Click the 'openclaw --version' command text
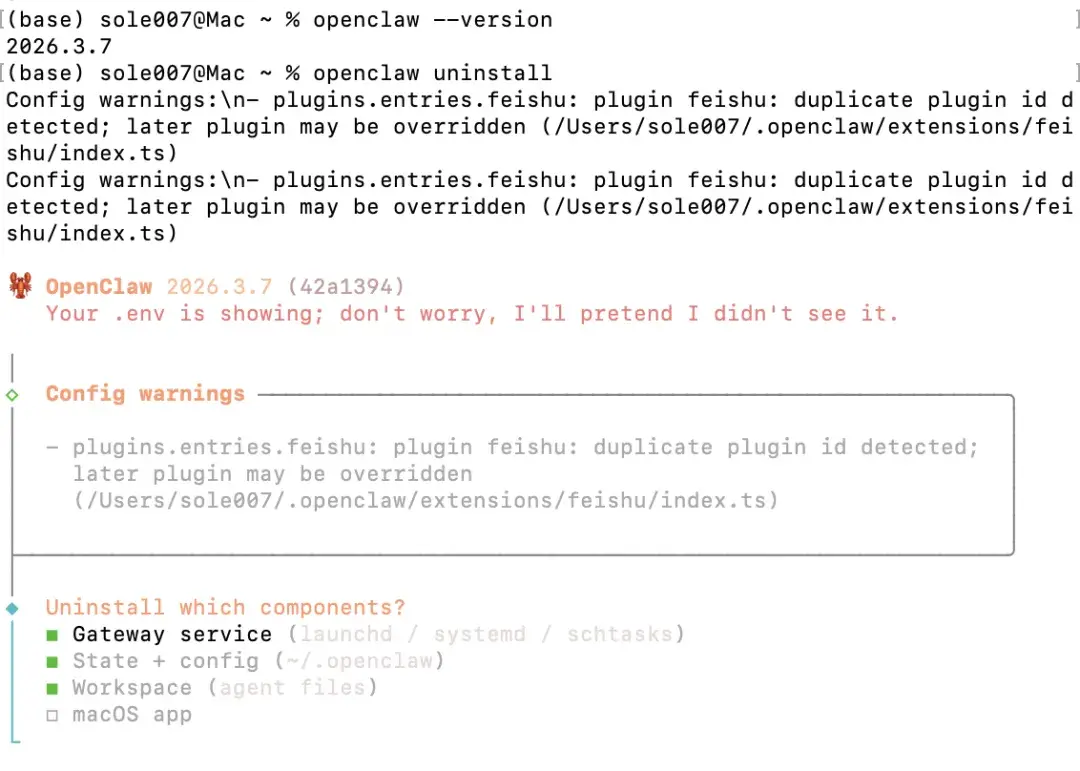 tap(432, 20)
